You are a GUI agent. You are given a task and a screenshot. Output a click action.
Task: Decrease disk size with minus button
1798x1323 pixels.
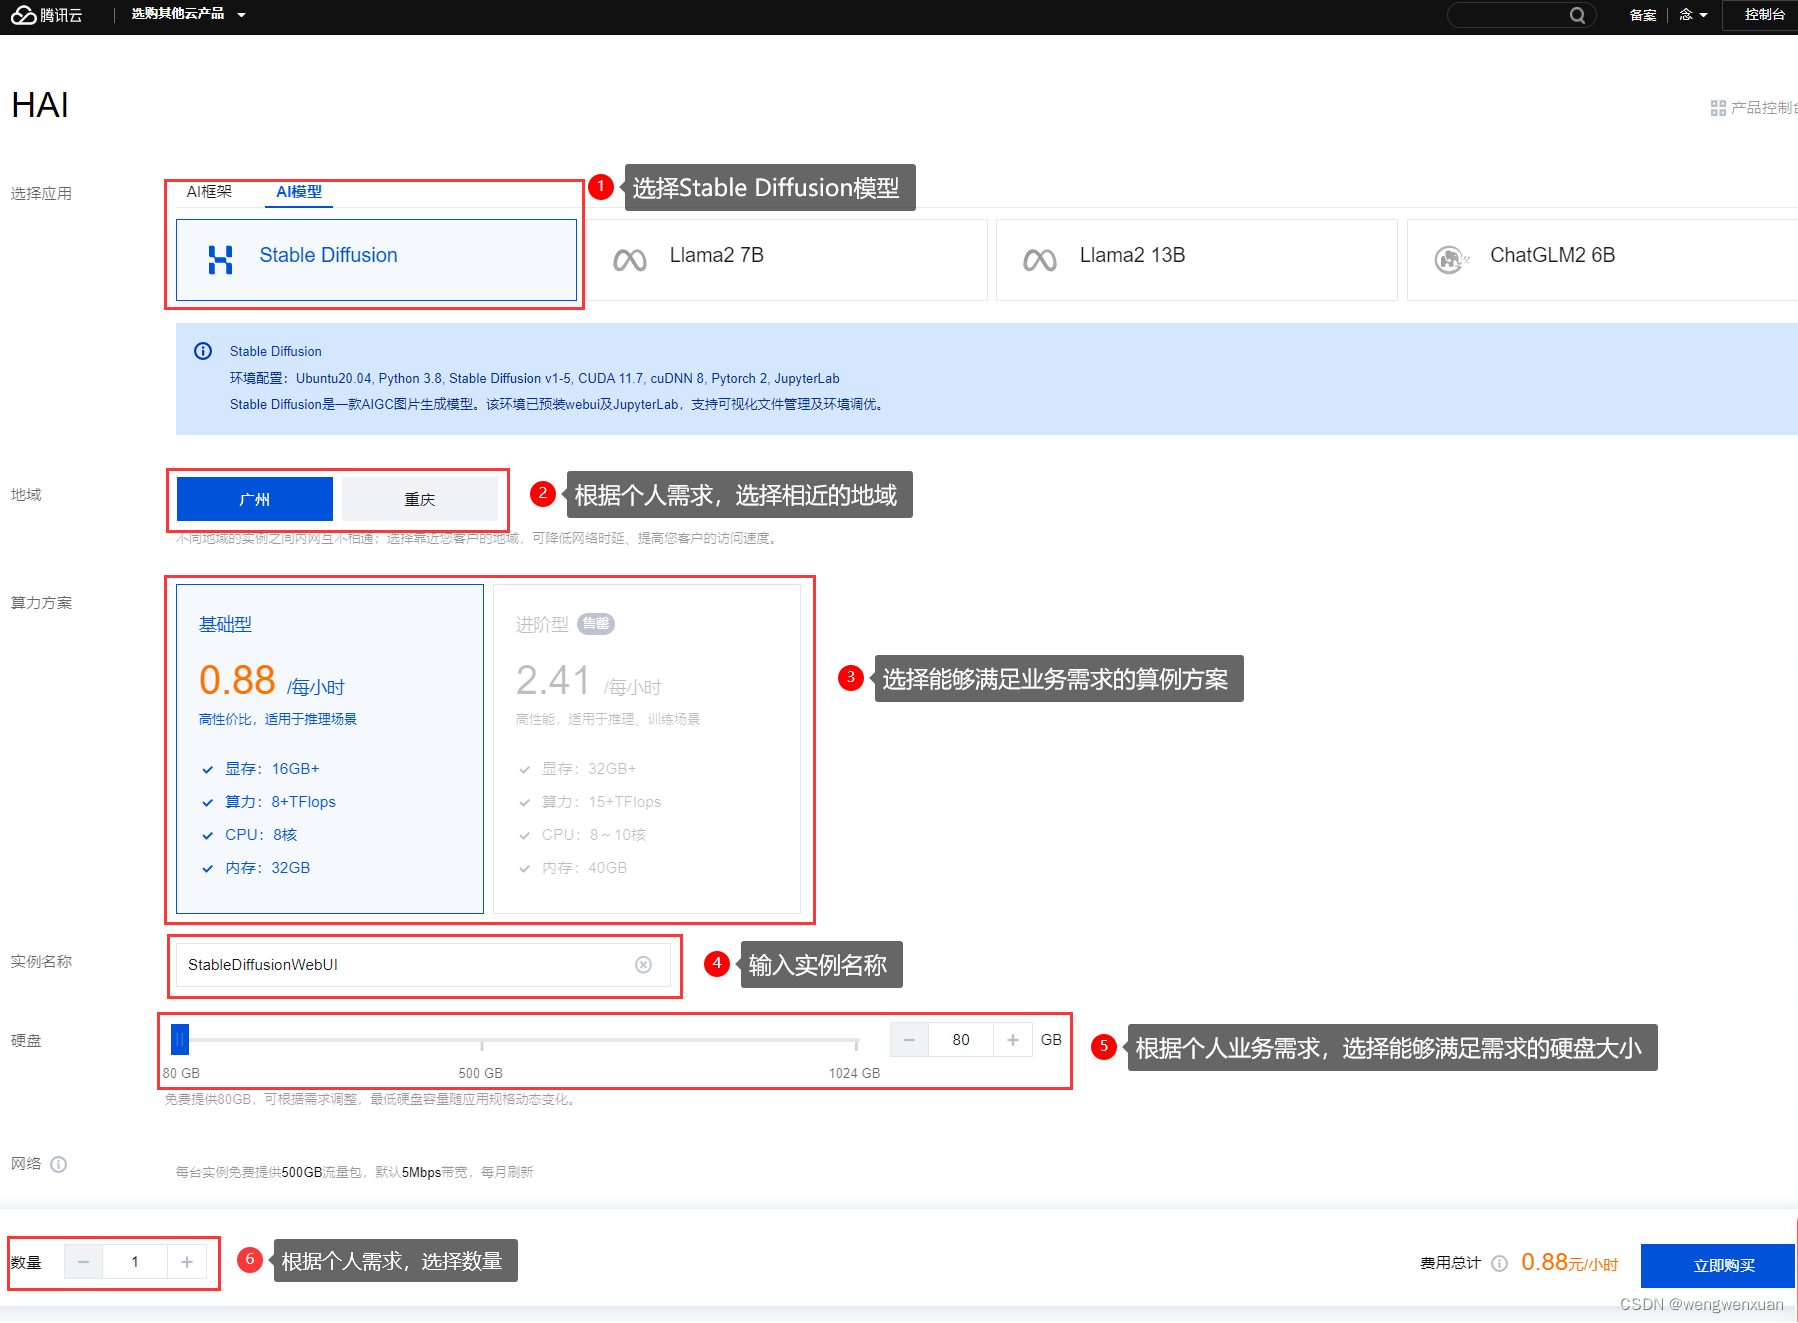pyautogui.click(x=909, y=1040)
